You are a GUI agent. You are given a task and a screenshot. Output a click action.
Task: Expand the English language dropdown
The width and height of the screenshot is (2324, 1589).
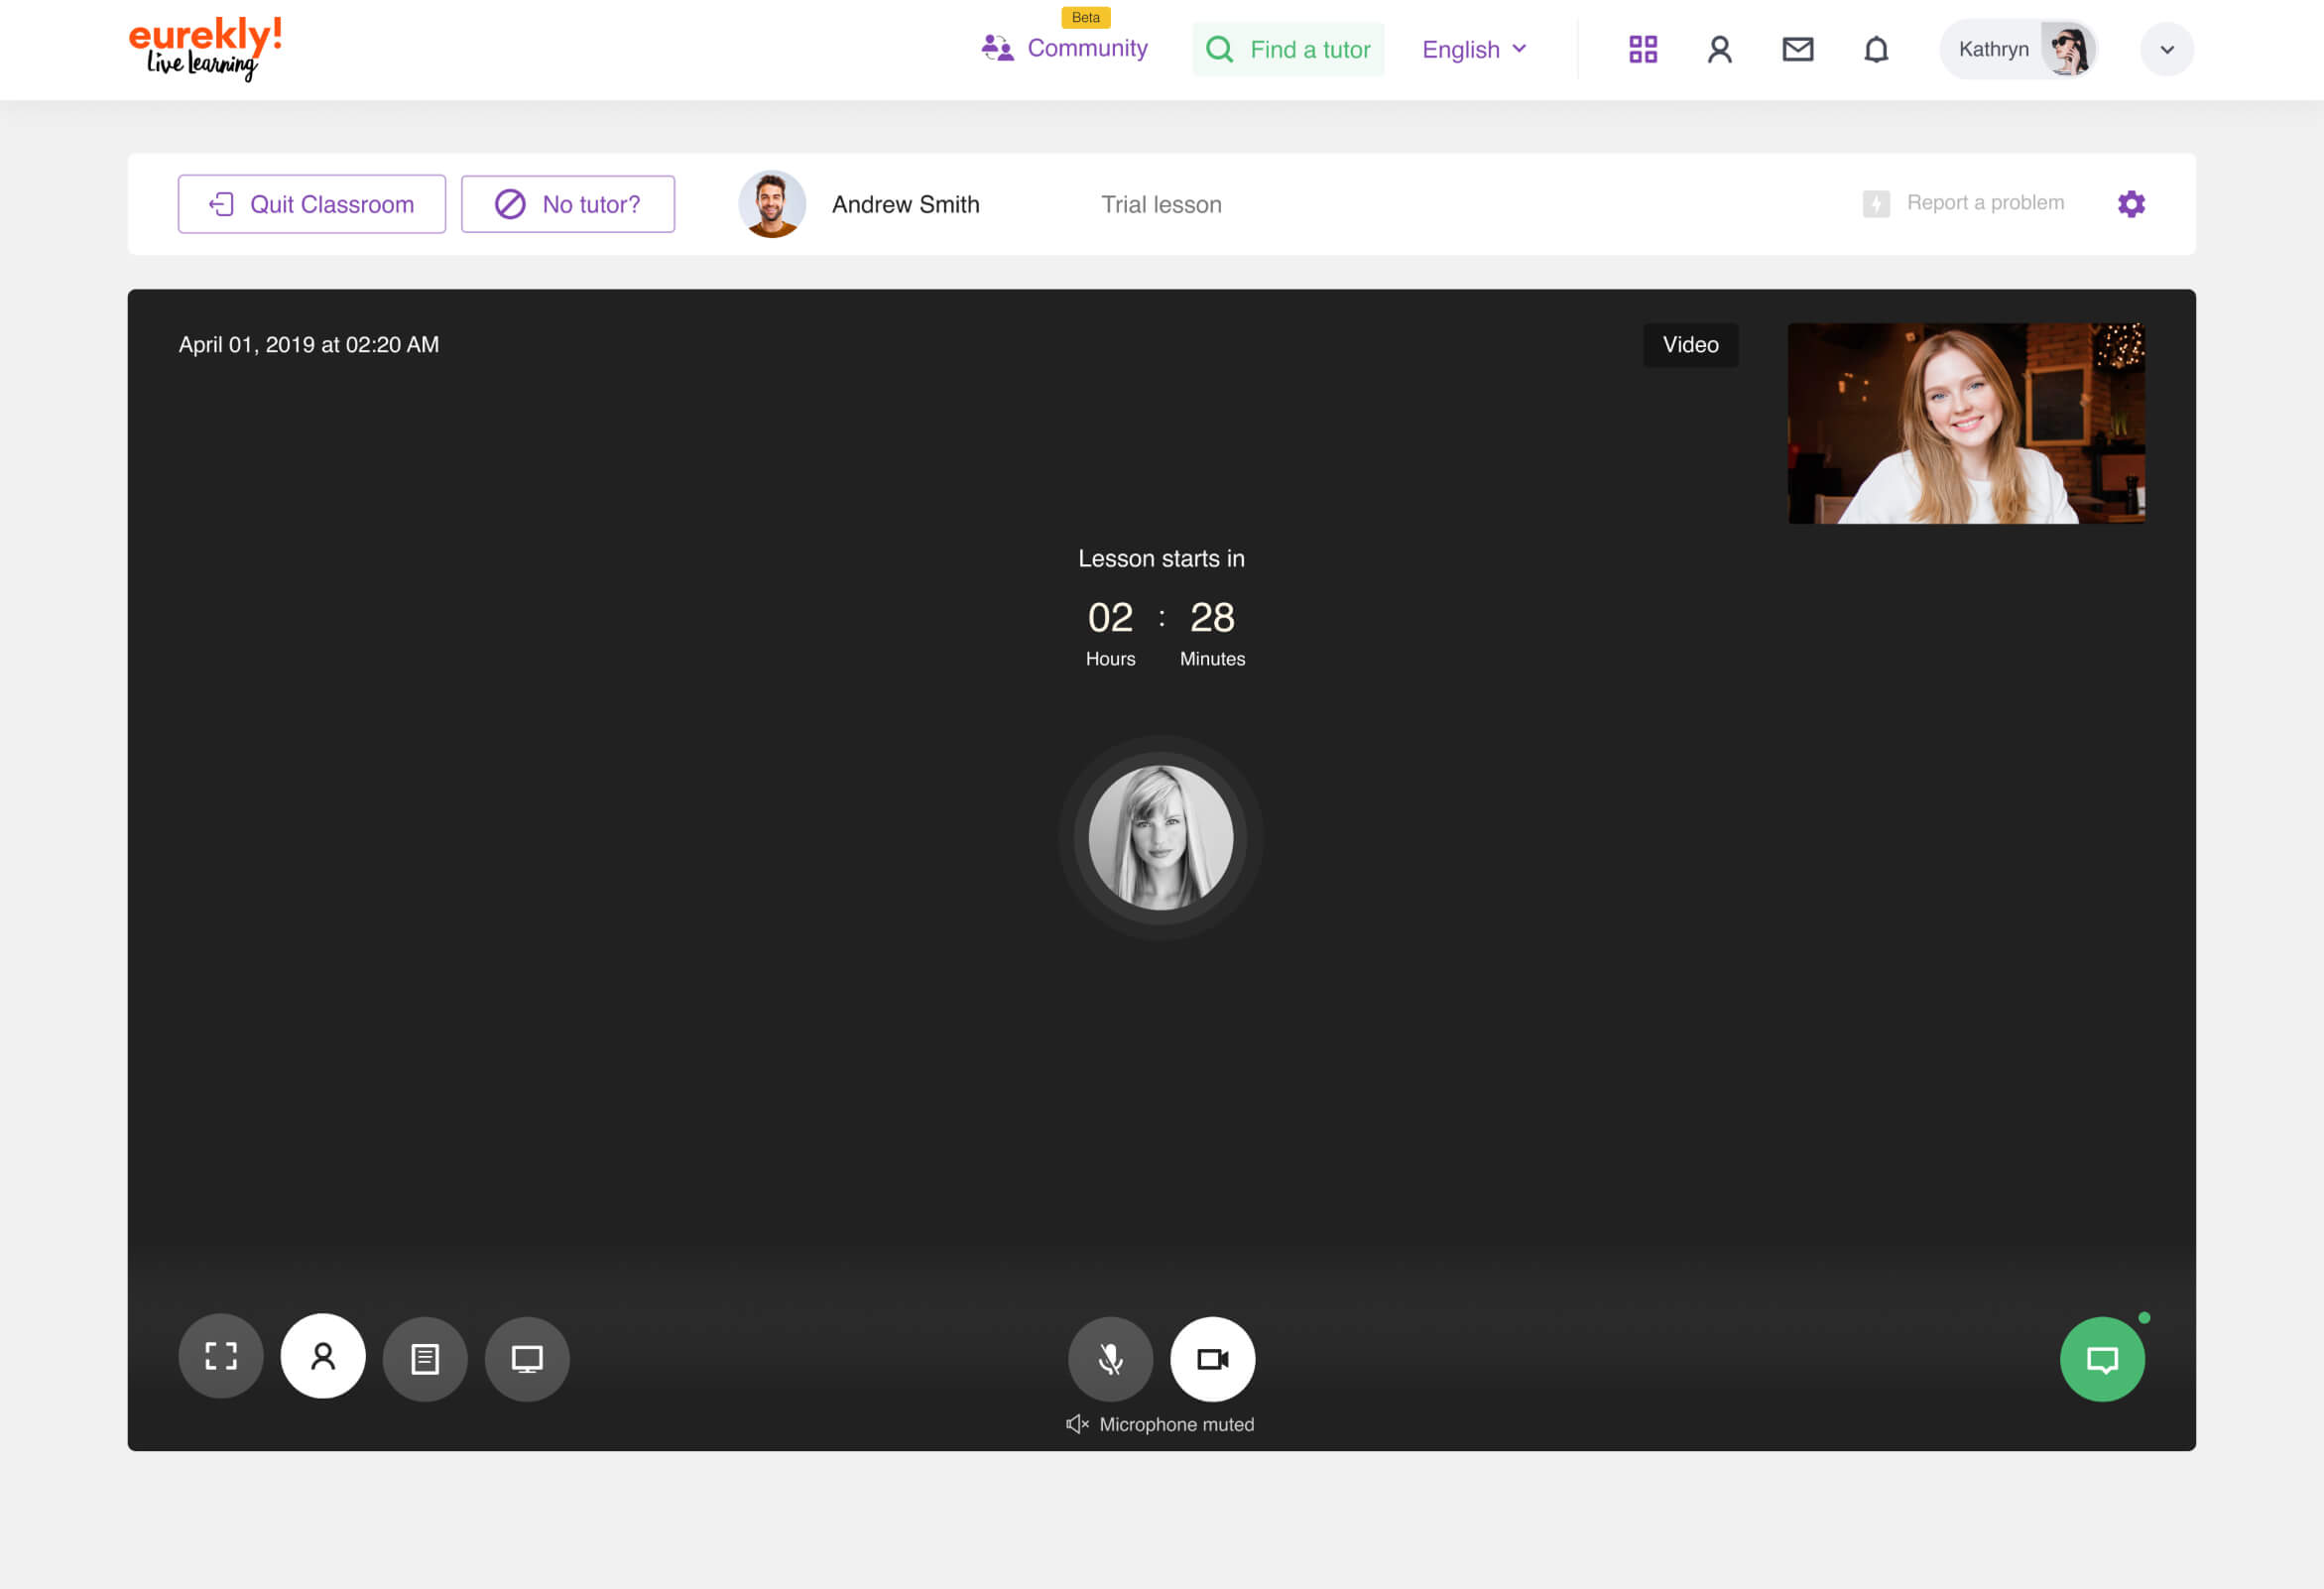click(1474, 49)
